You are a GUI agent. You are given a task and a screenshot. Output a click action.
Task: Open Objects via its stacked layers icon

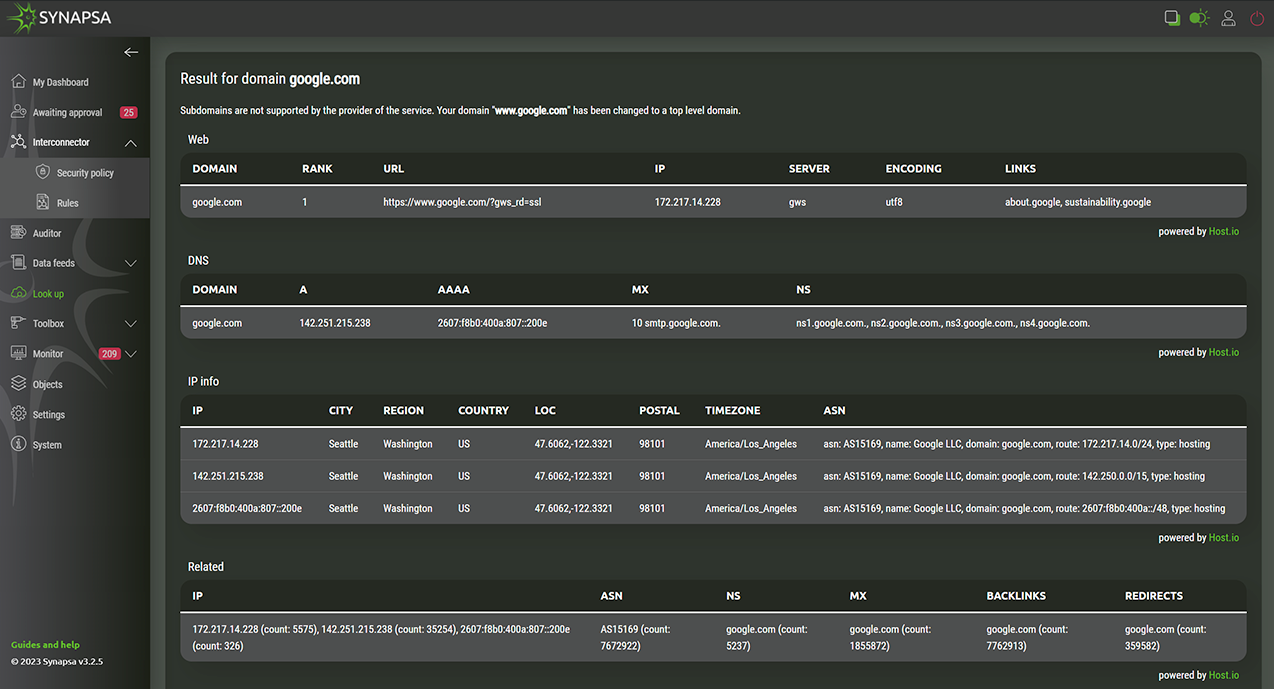[18, 384]
